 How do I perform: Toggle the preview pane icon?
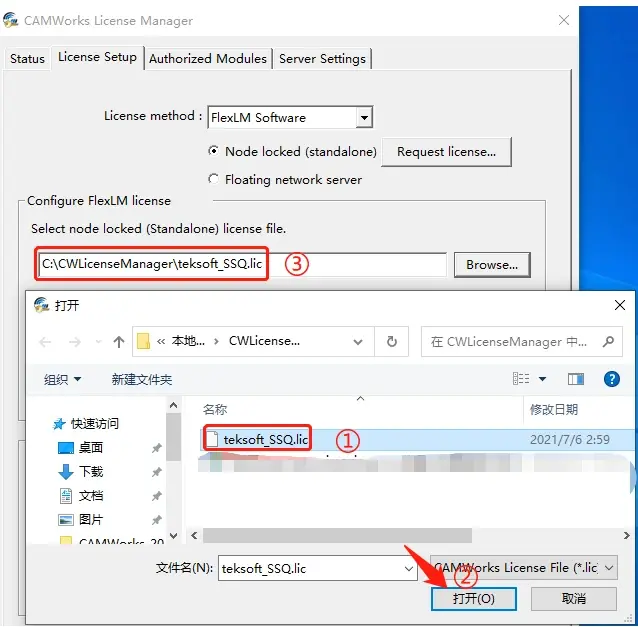tap(576, 379)
